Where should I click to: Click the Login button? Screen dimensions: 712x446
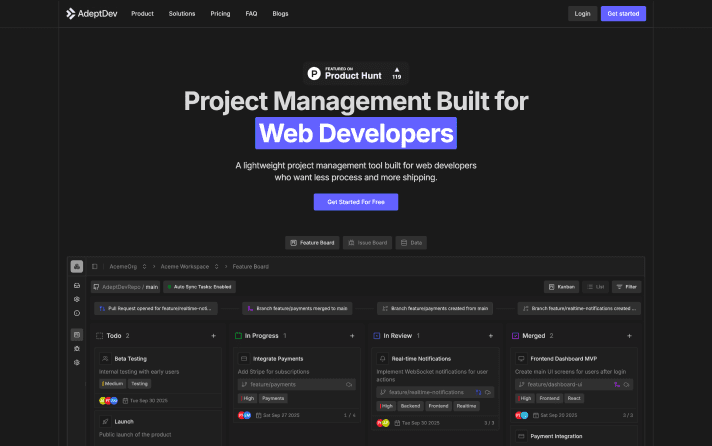[582, 14]
